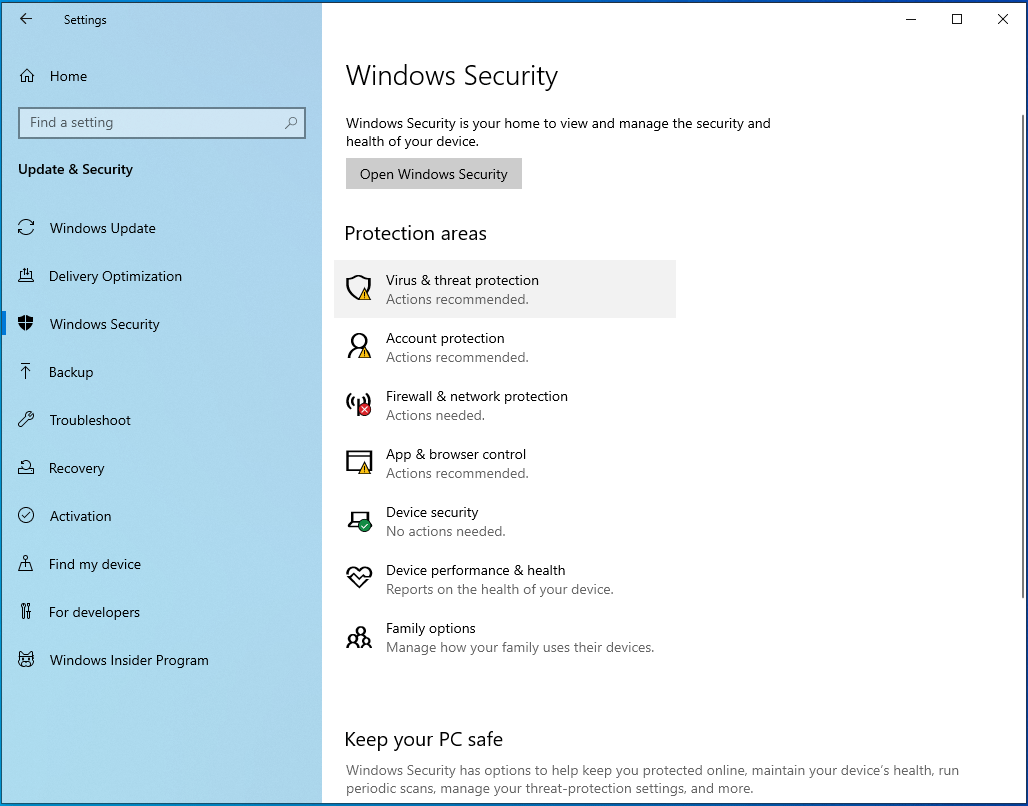Viewport: 1028px width, 806px height.
Task: Click the Virus & threat protection shield icon
Action: [x=358, y=289]
